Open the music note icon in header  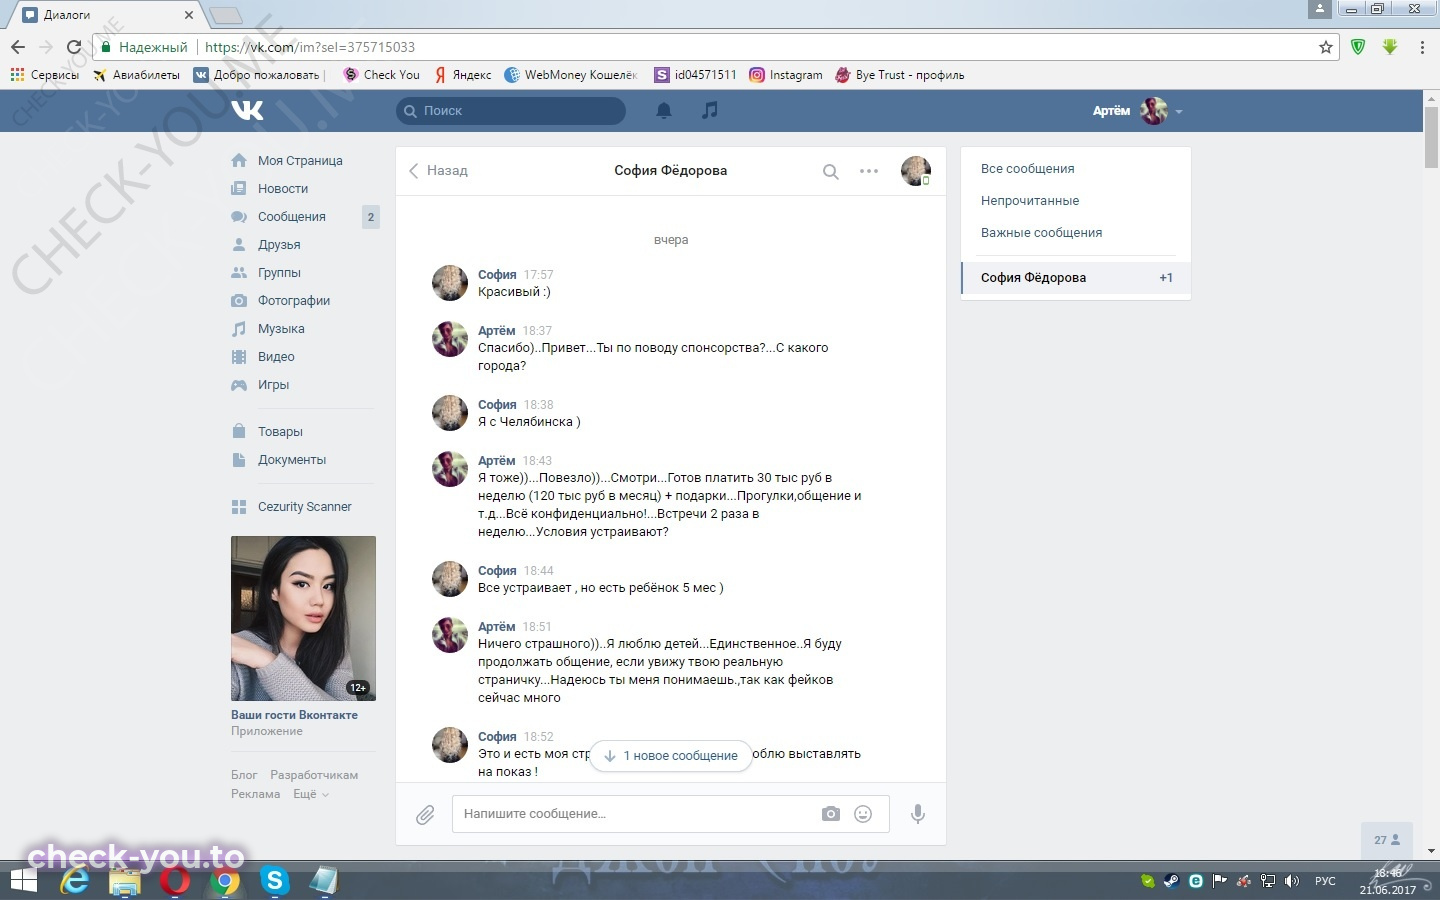click(x=709, y=110)
